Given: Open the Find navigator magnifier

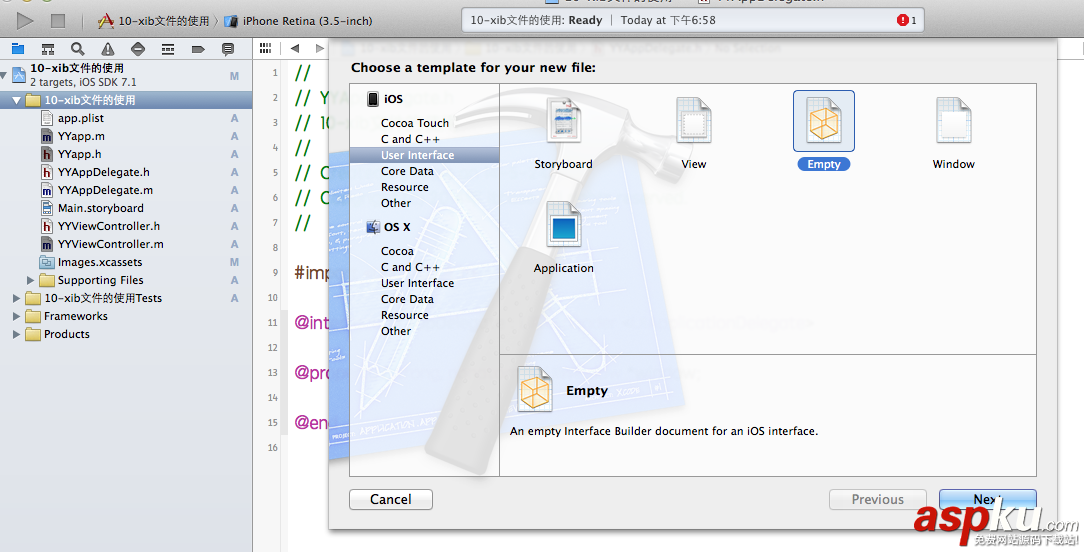Looking at the screenshot, I should click(77, 48).
